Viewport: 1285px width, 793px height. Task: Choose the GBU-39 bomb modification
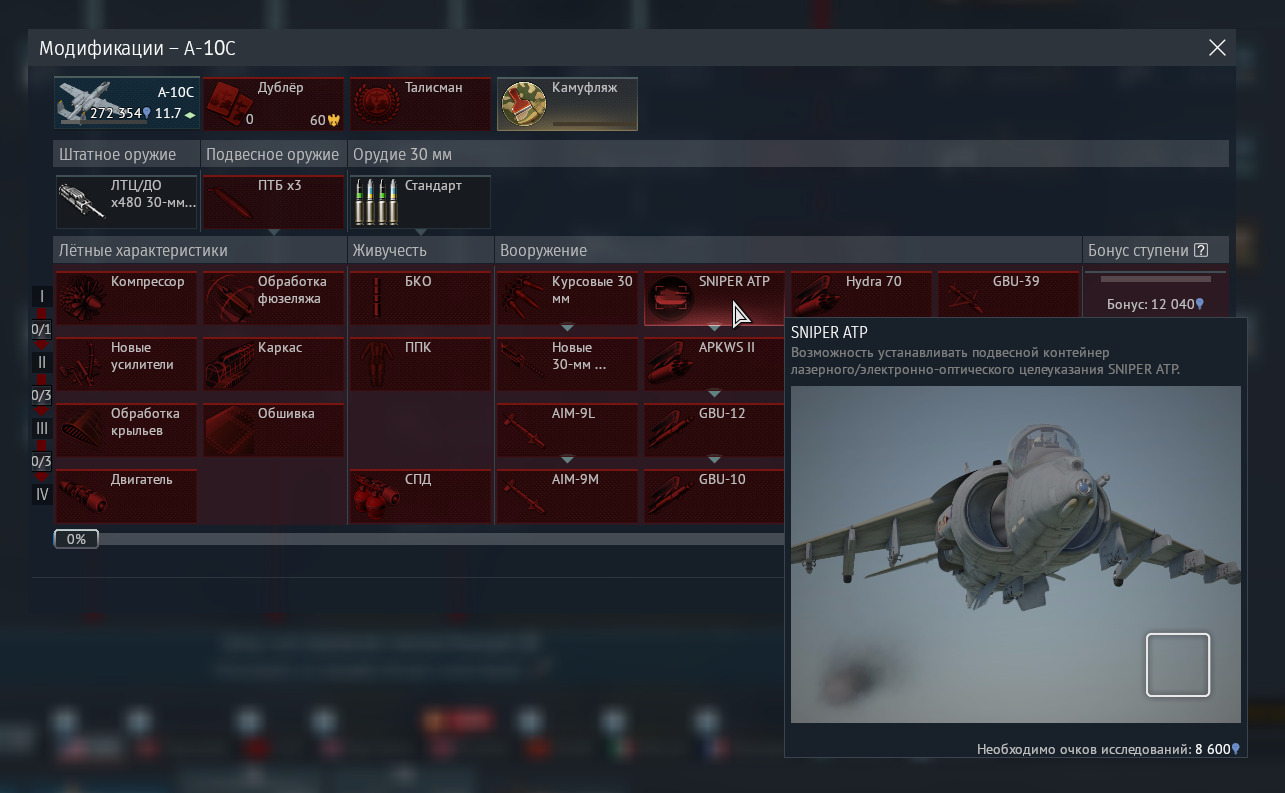(x=1008, y=297)
